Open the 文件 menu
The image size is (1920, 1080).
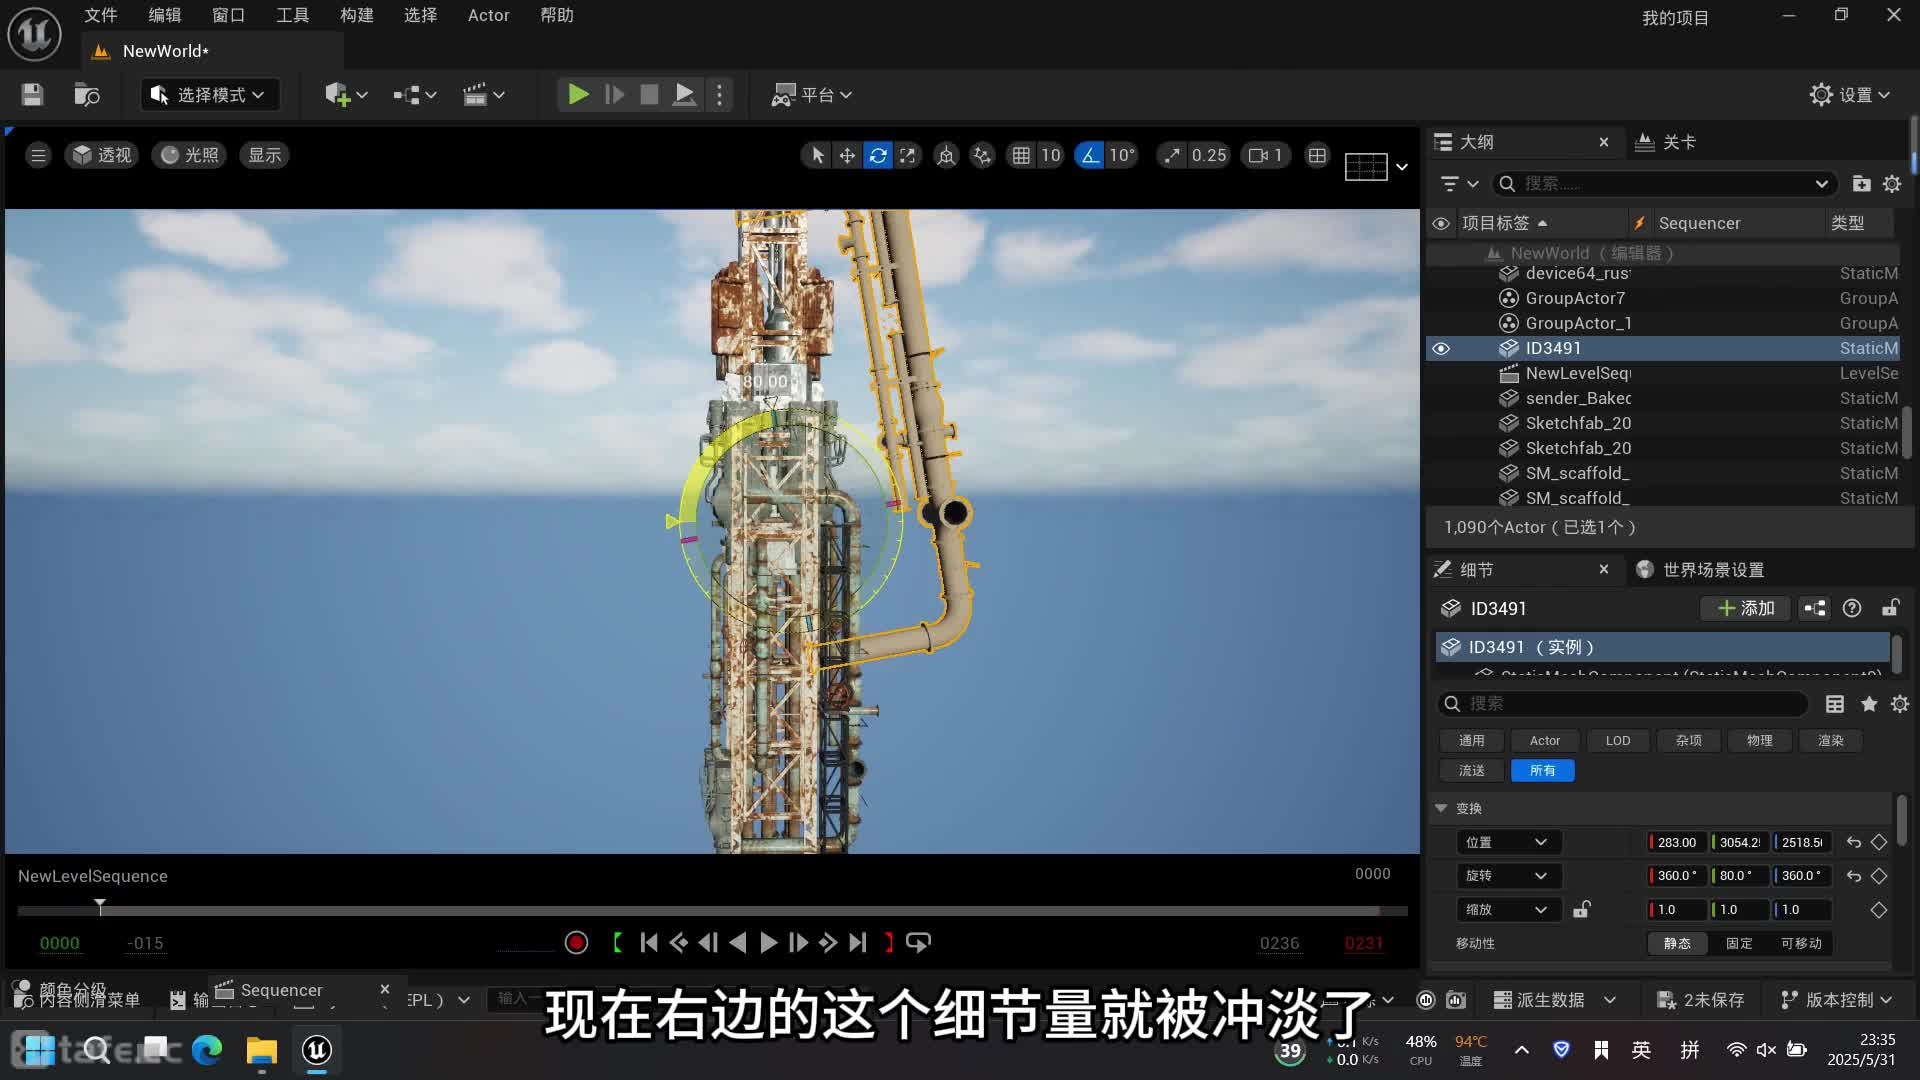tap(101, 15)
